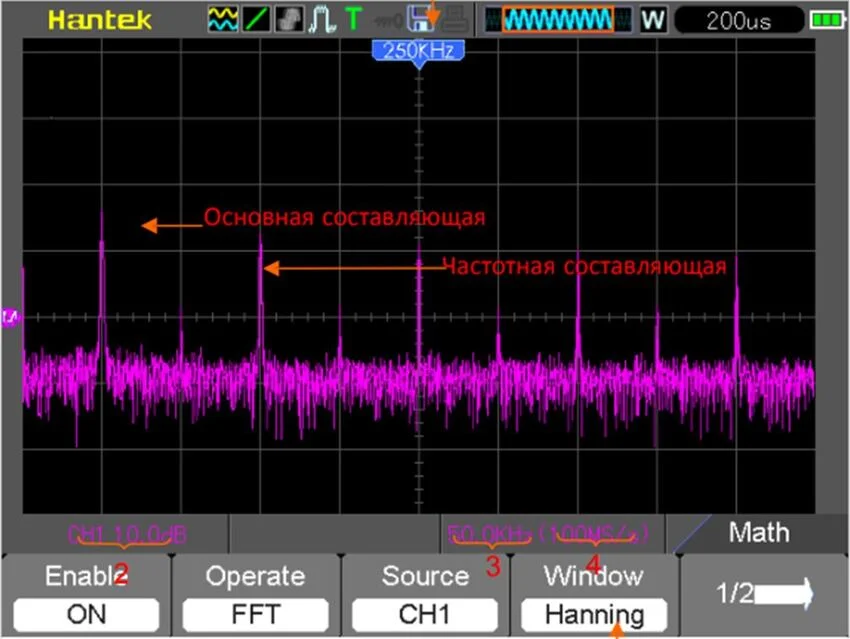Image resolution: width=850 pixels, height=639 pixels.
Task: Expand menu page 1/2 with the arrow
Action: [764, 594]
